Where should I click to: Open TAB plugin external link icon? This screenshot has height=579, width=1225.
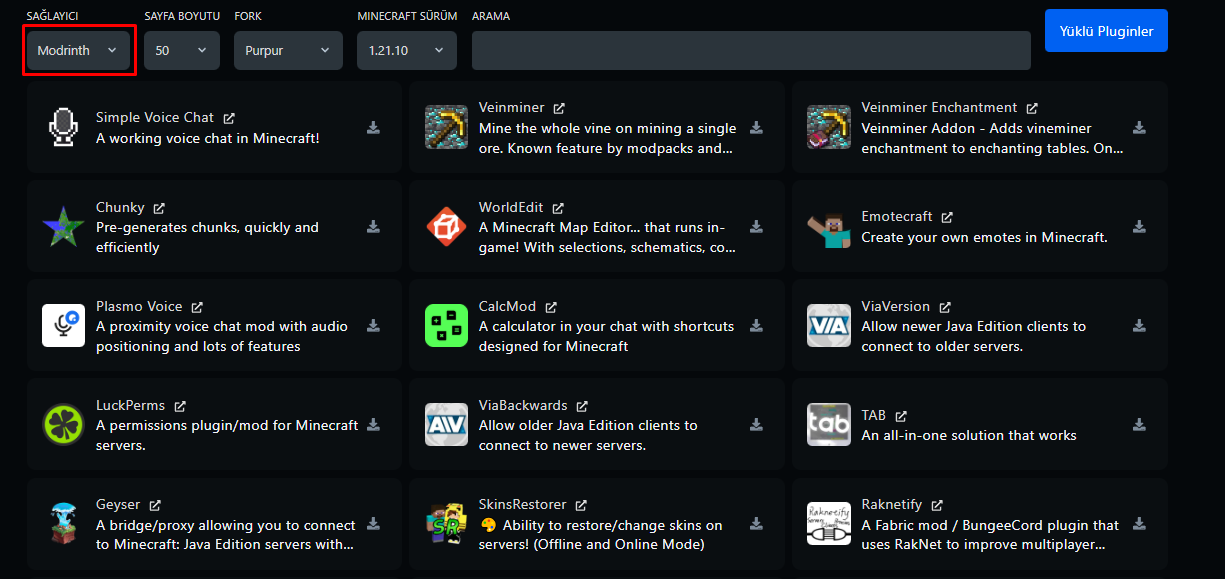pos(901,416)
